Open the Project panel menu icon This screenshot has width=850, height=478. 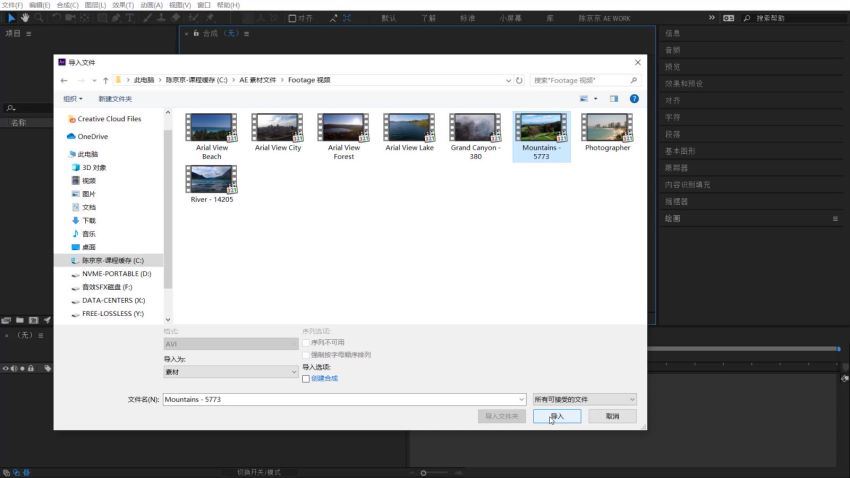pyautogui.click(x=29, y=34)
